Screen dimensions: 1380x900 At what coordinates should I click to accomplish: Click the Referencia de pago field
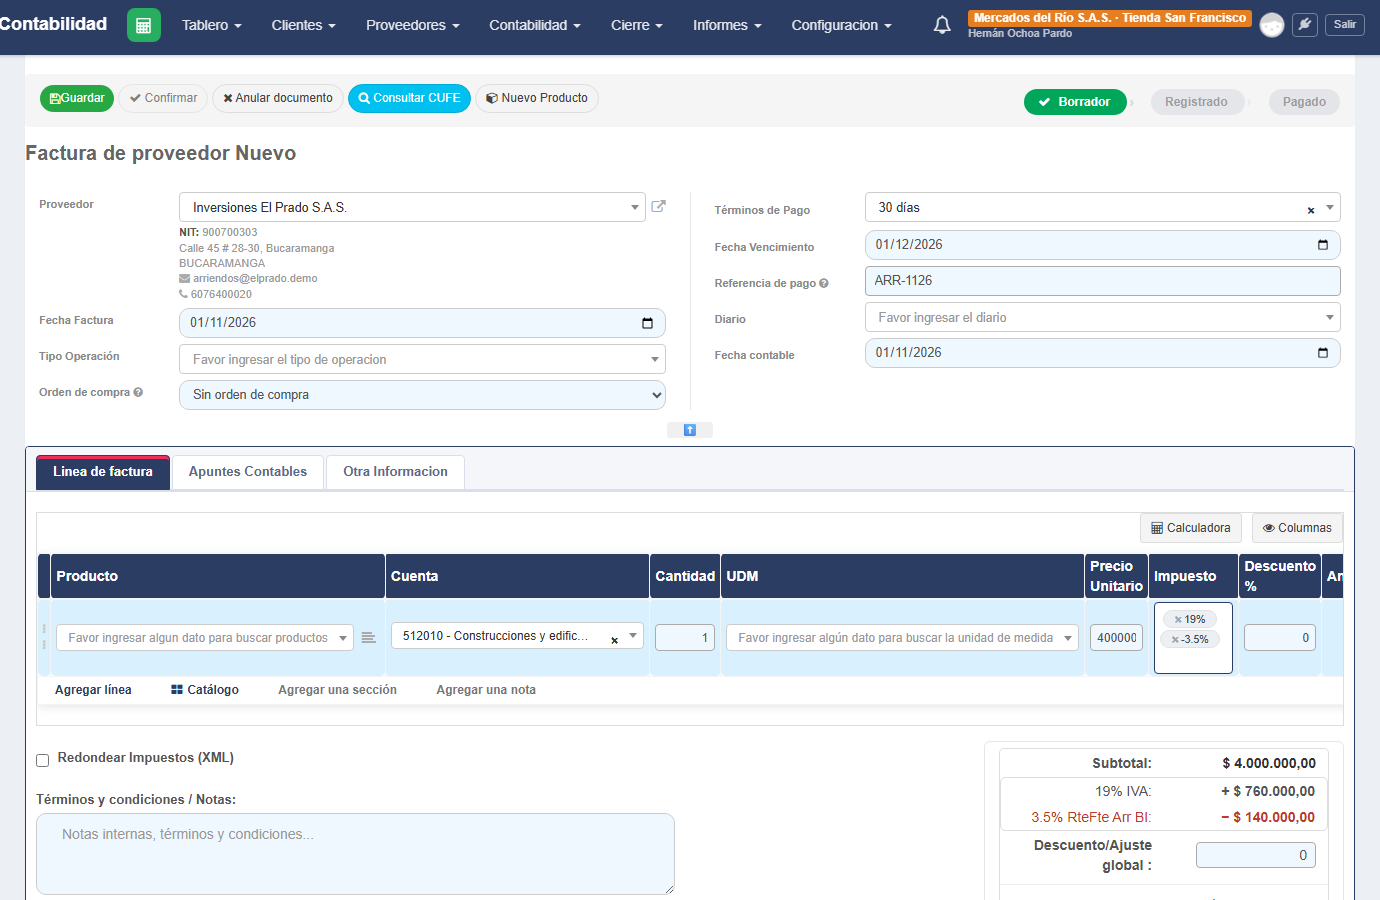1102,281
